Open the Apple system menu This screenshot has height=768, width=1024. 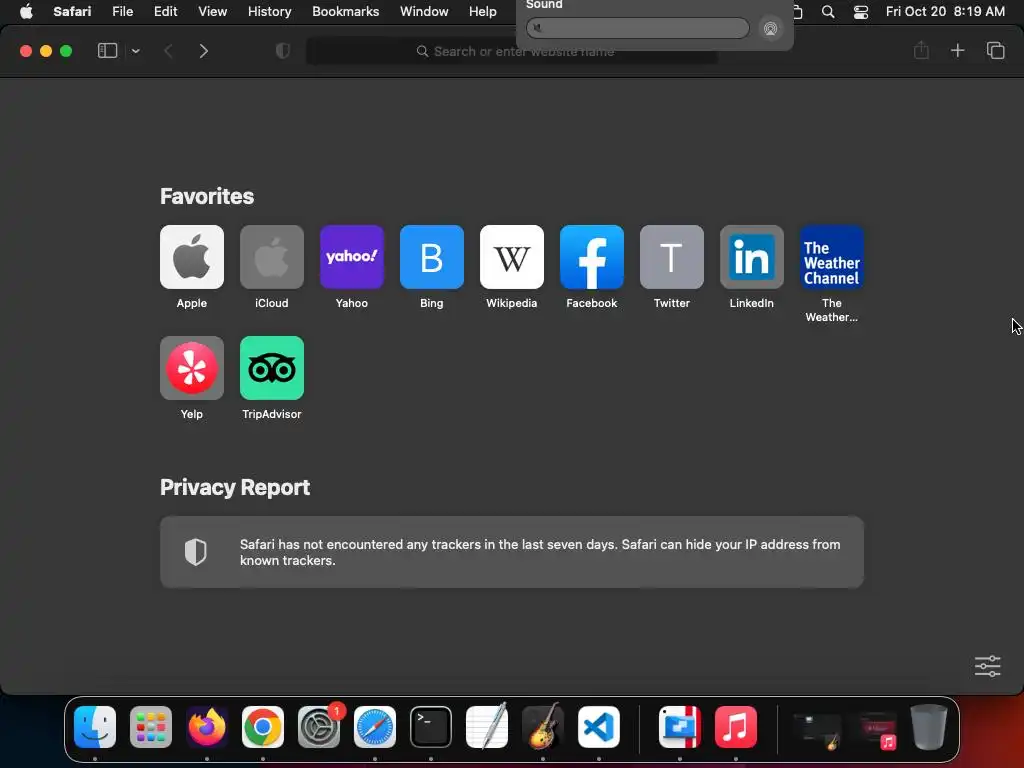[26, 12]
